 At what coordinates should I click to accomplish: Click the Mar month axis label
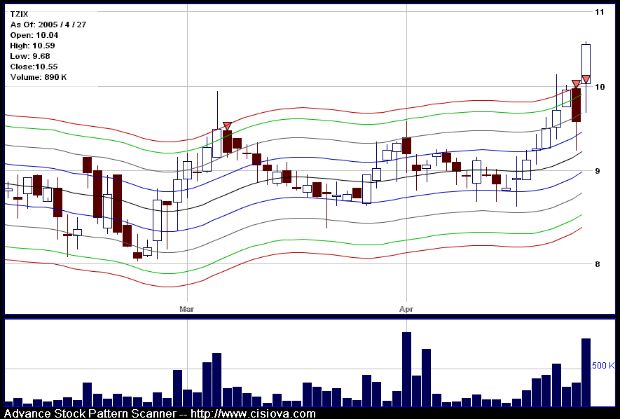[187, 309]
